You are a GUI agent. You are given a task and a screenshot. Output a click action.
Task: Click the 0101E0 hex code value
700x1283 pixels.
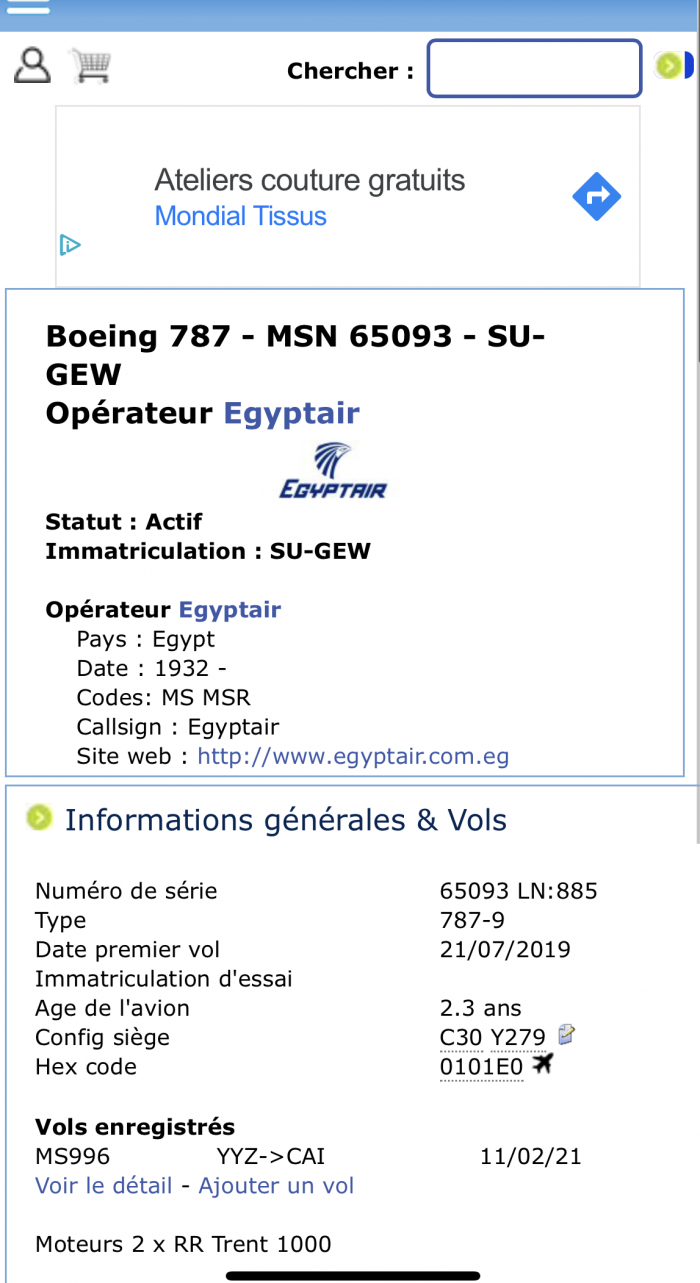(482, 1067)
